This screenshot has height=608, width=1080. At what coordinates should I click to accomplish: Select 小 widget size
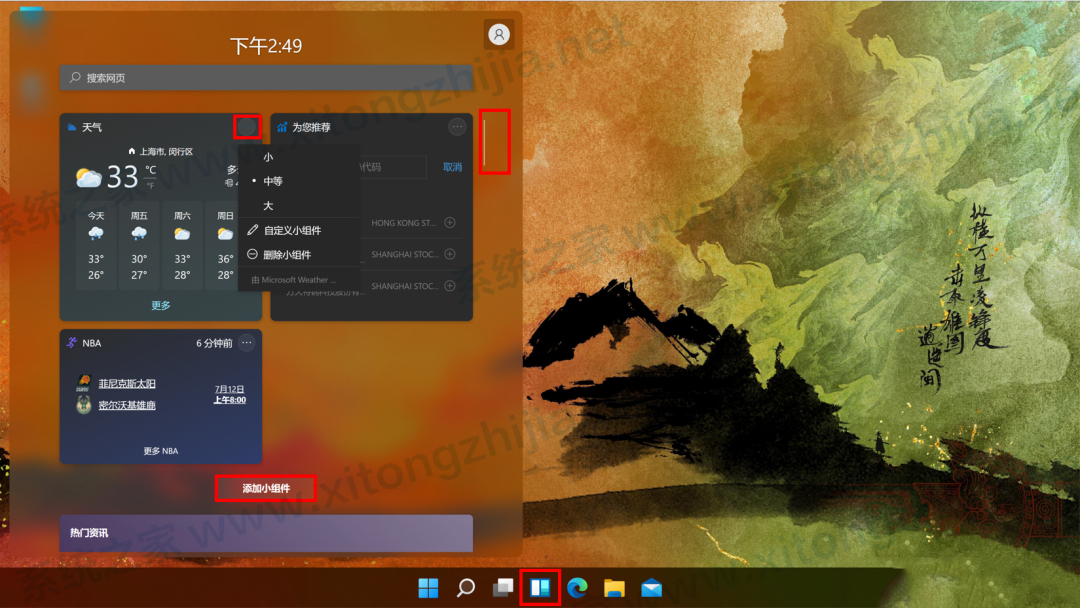click(x=270, y=157)
